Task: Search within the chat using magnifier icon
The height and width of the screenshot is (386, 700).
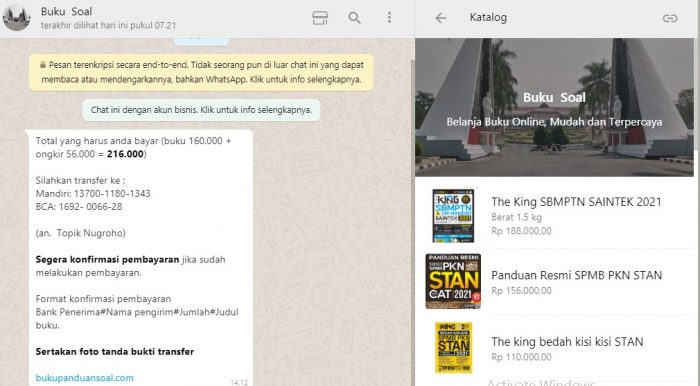Action: click(354, 18)
